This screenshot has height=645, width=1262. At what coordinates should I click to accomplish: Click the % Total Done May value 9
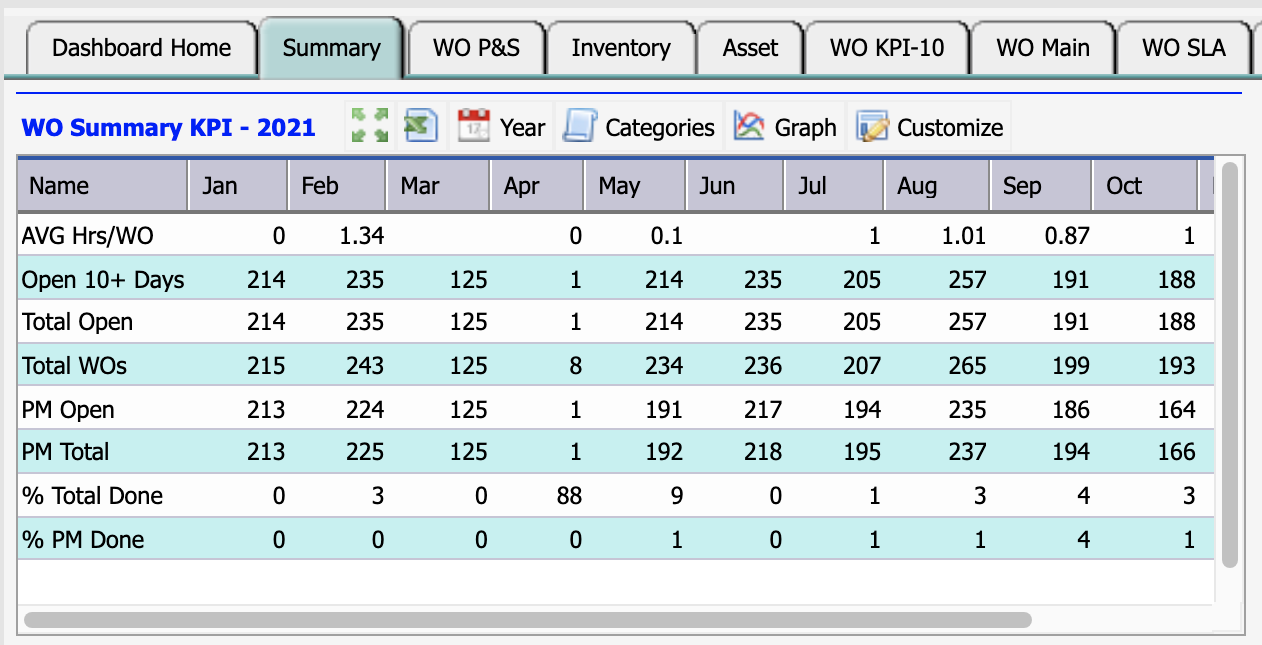677,496
